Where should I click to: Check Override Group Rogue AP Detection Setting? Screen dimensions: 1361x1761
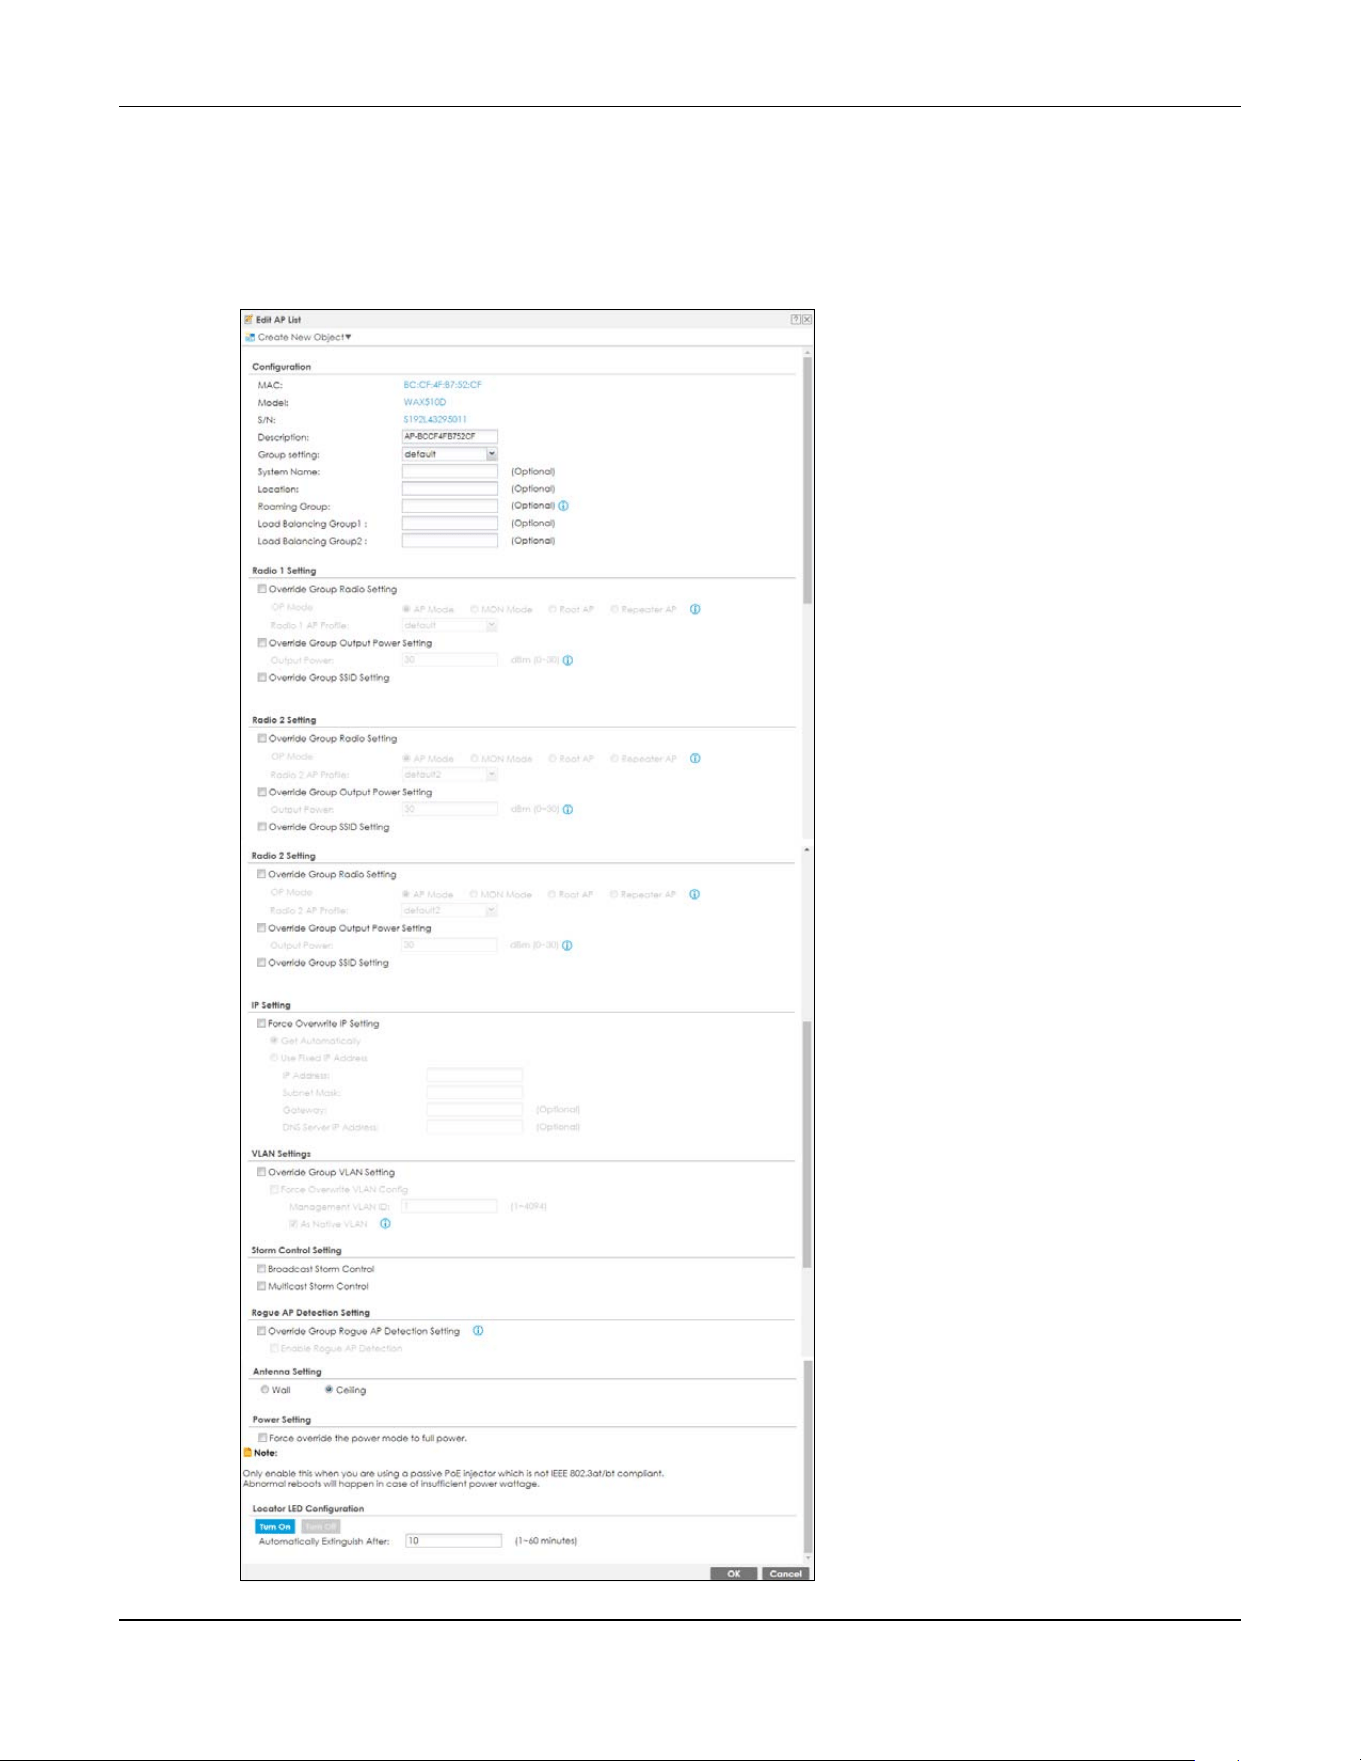pos(262,1331)
